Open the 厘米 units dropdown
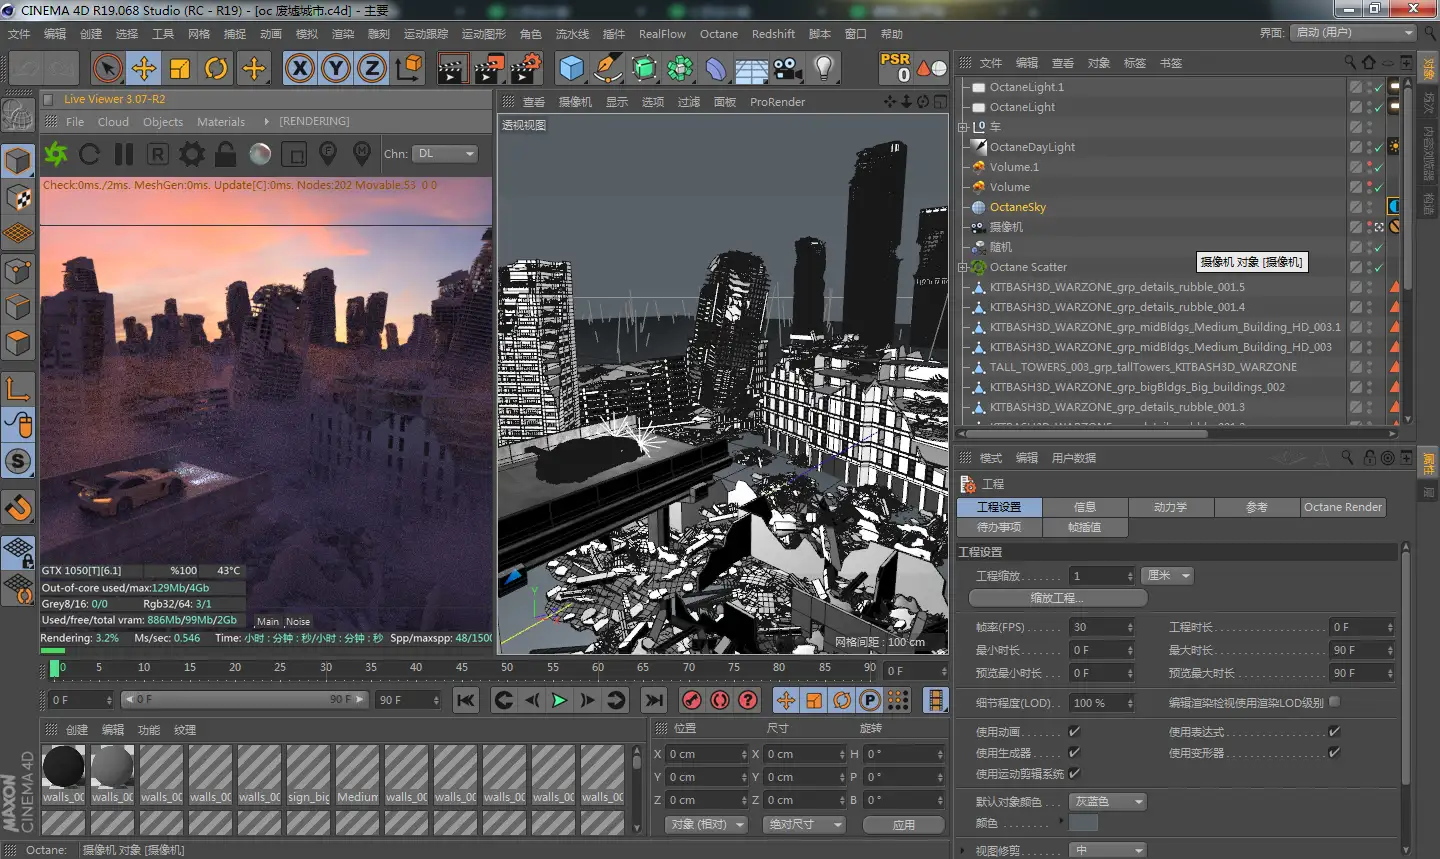 point(1168,576)
